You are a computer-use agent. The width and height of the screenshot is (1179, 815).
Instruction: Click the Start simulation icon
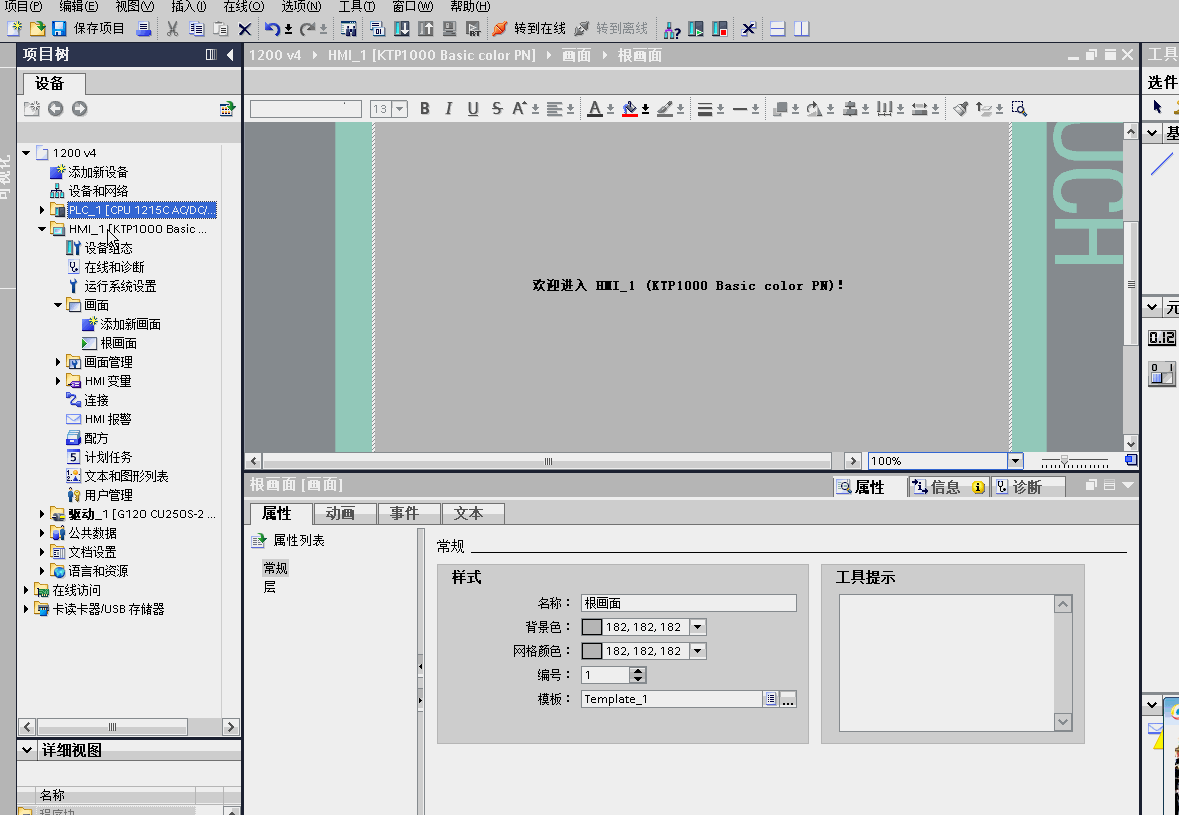click(450, 29)
